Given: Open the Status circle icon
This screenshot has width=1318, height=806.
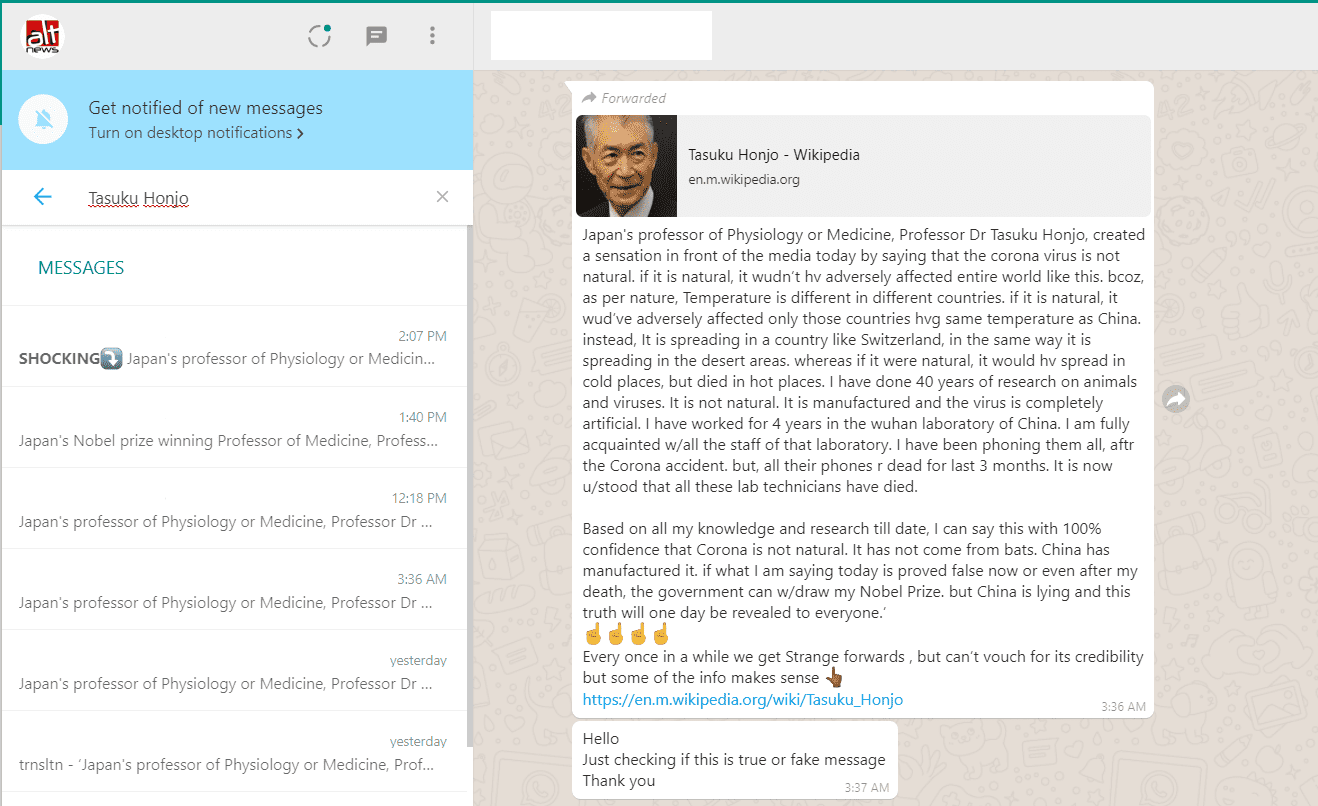Looking at the screenshot, I should click(x=320, y=36).
